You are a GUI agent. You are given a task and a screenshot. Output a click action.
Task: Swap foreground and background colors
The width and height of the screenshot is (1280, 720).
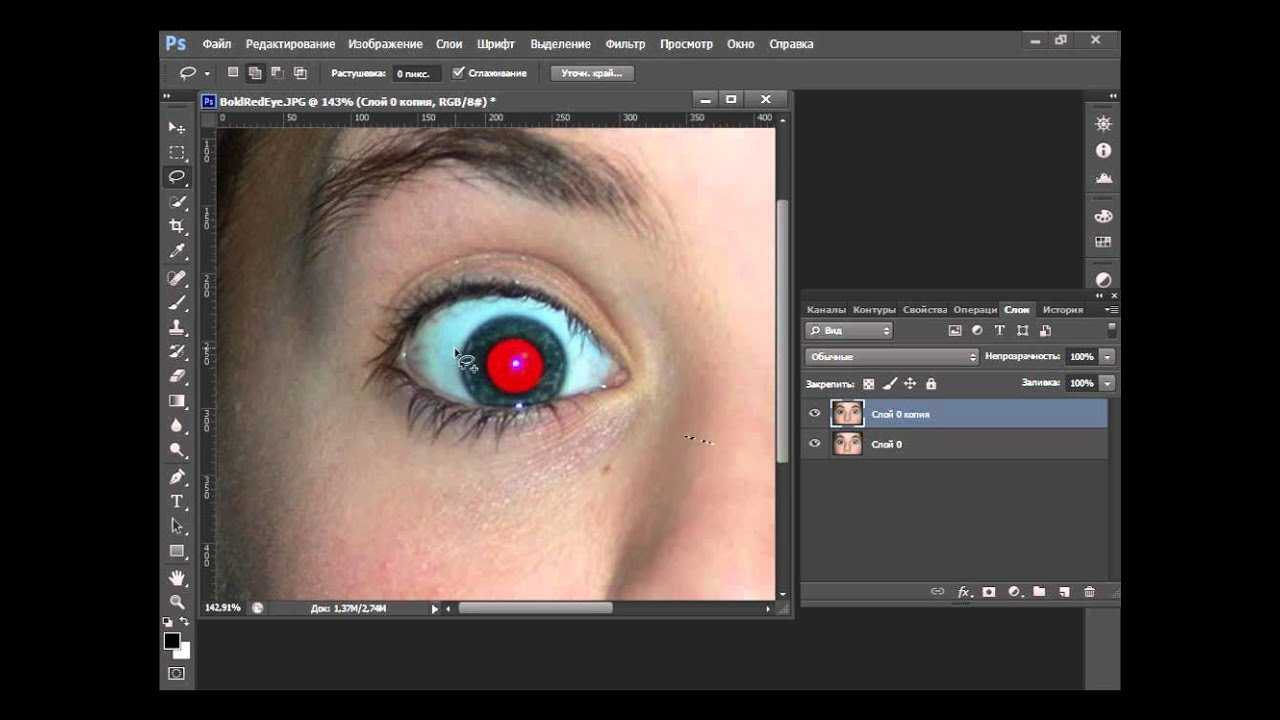(x=185, y=622)
